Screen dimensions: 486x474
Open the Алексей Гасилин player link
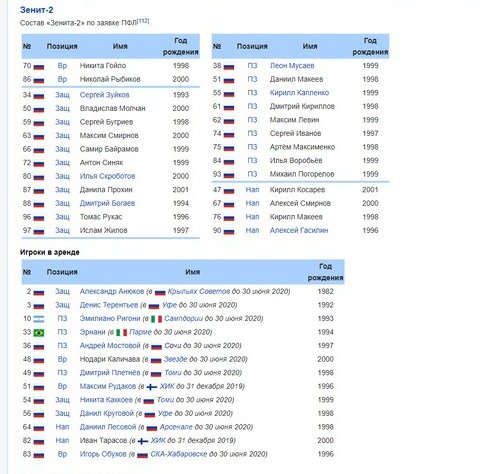coord(299,230)
